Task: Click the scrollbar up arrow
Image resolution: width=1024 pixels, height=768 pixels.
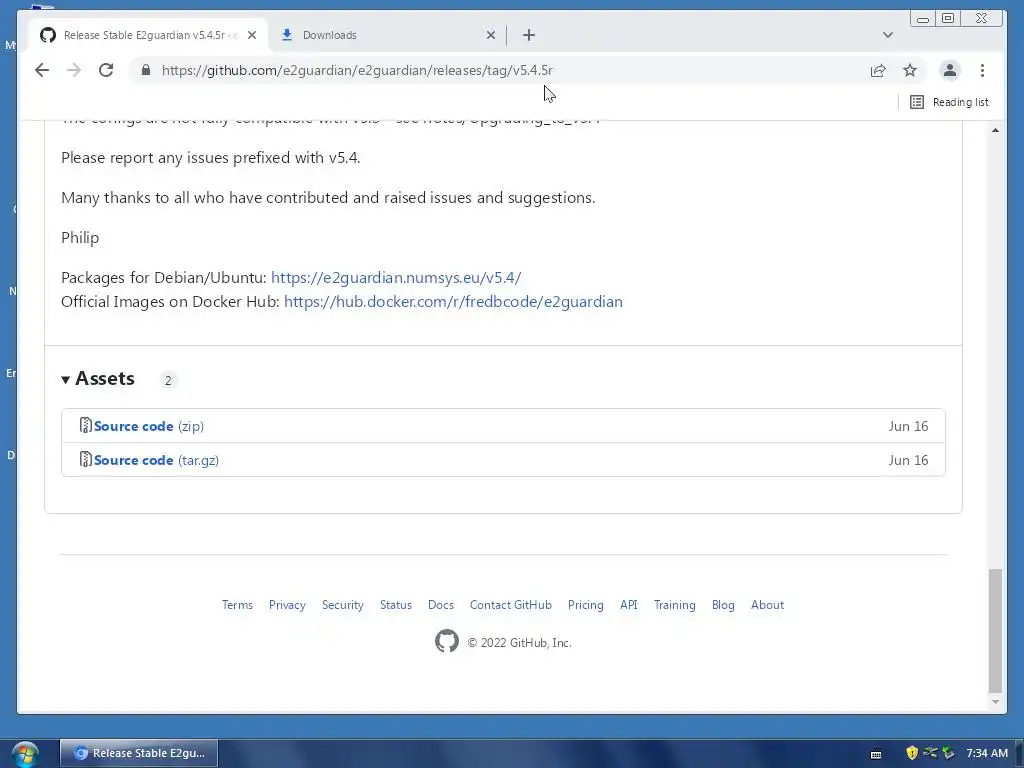Action: [995, 131]
